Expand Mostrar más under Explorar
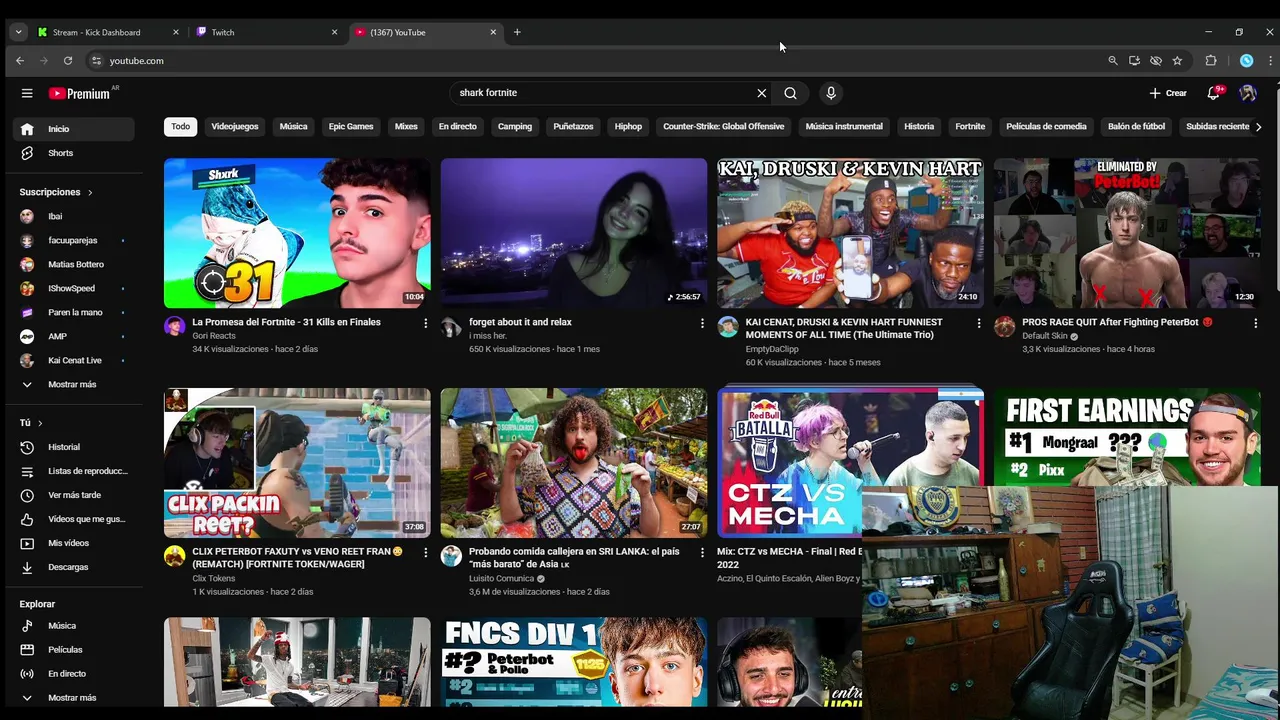 (x=74, y=698)
